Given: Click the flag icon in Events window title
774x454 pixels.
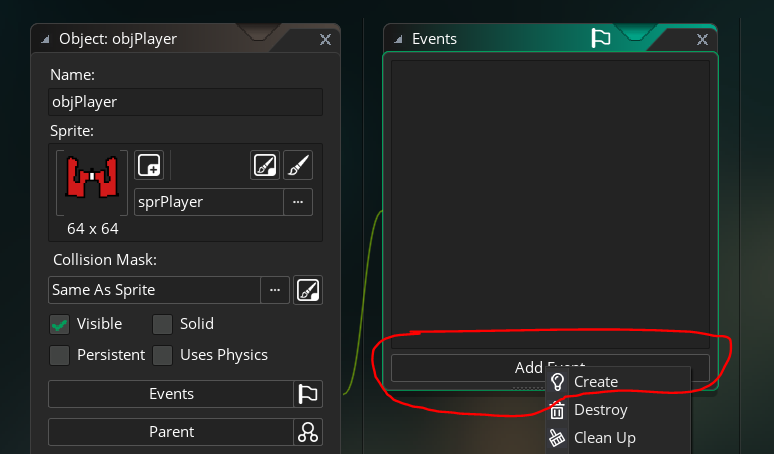Looking at the screenshot, I should (601, 38).
